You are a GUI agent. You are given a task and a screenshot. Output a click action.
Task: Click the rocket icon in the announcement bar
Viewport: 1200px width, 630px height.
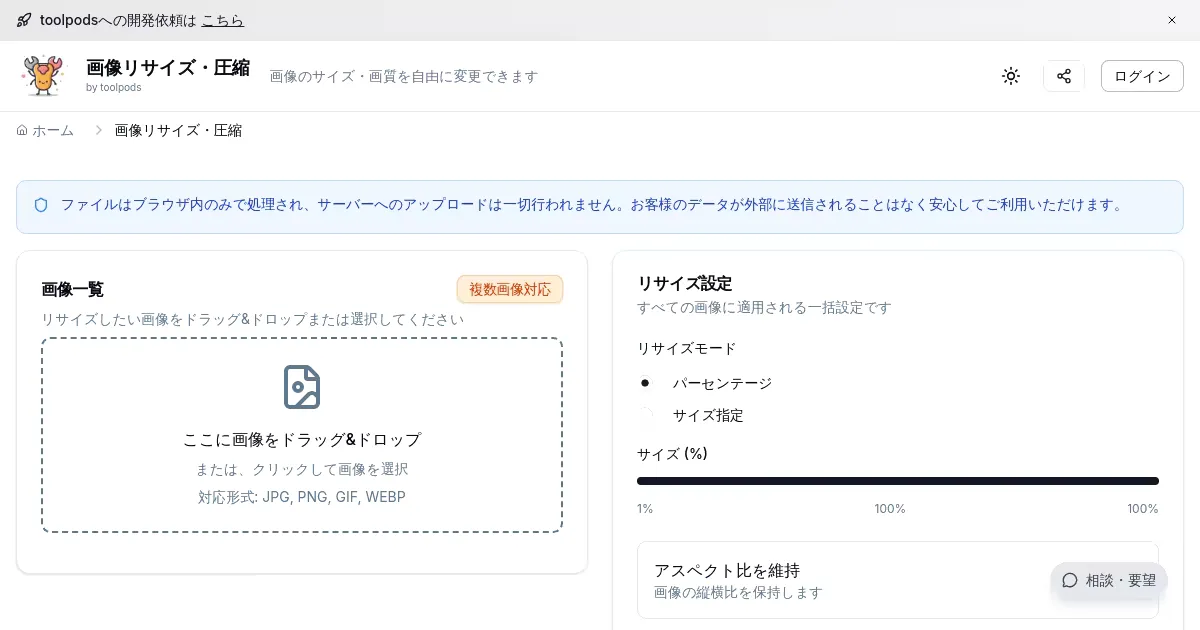click(x=24, y=20)
